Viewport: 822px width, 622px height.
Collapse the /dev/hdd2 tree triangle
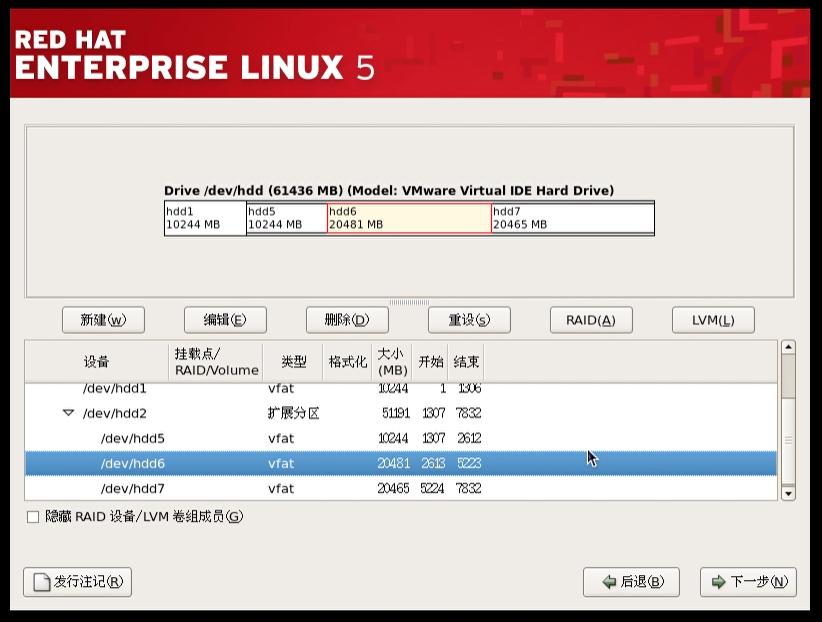68,413
